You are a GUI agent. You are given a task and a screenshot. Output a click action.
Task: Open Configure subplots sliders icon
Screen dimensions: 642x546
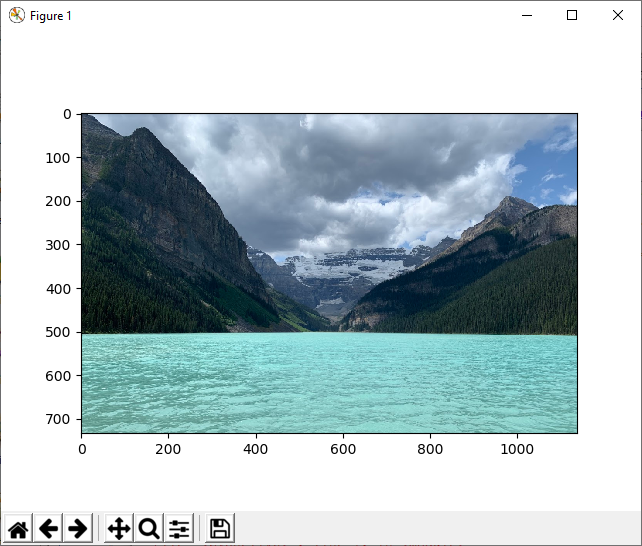coord(179,528)
